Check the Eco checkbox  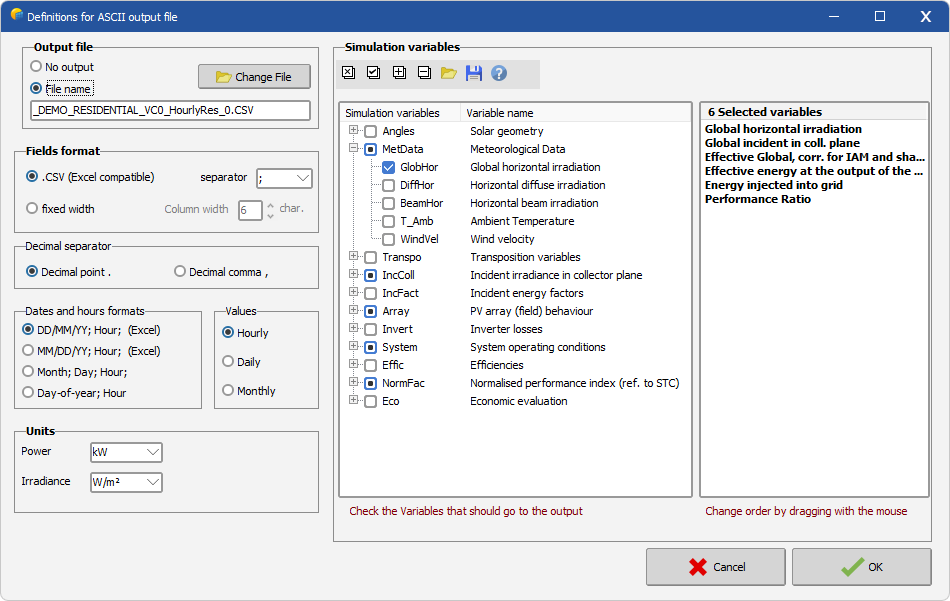point(371,402)
